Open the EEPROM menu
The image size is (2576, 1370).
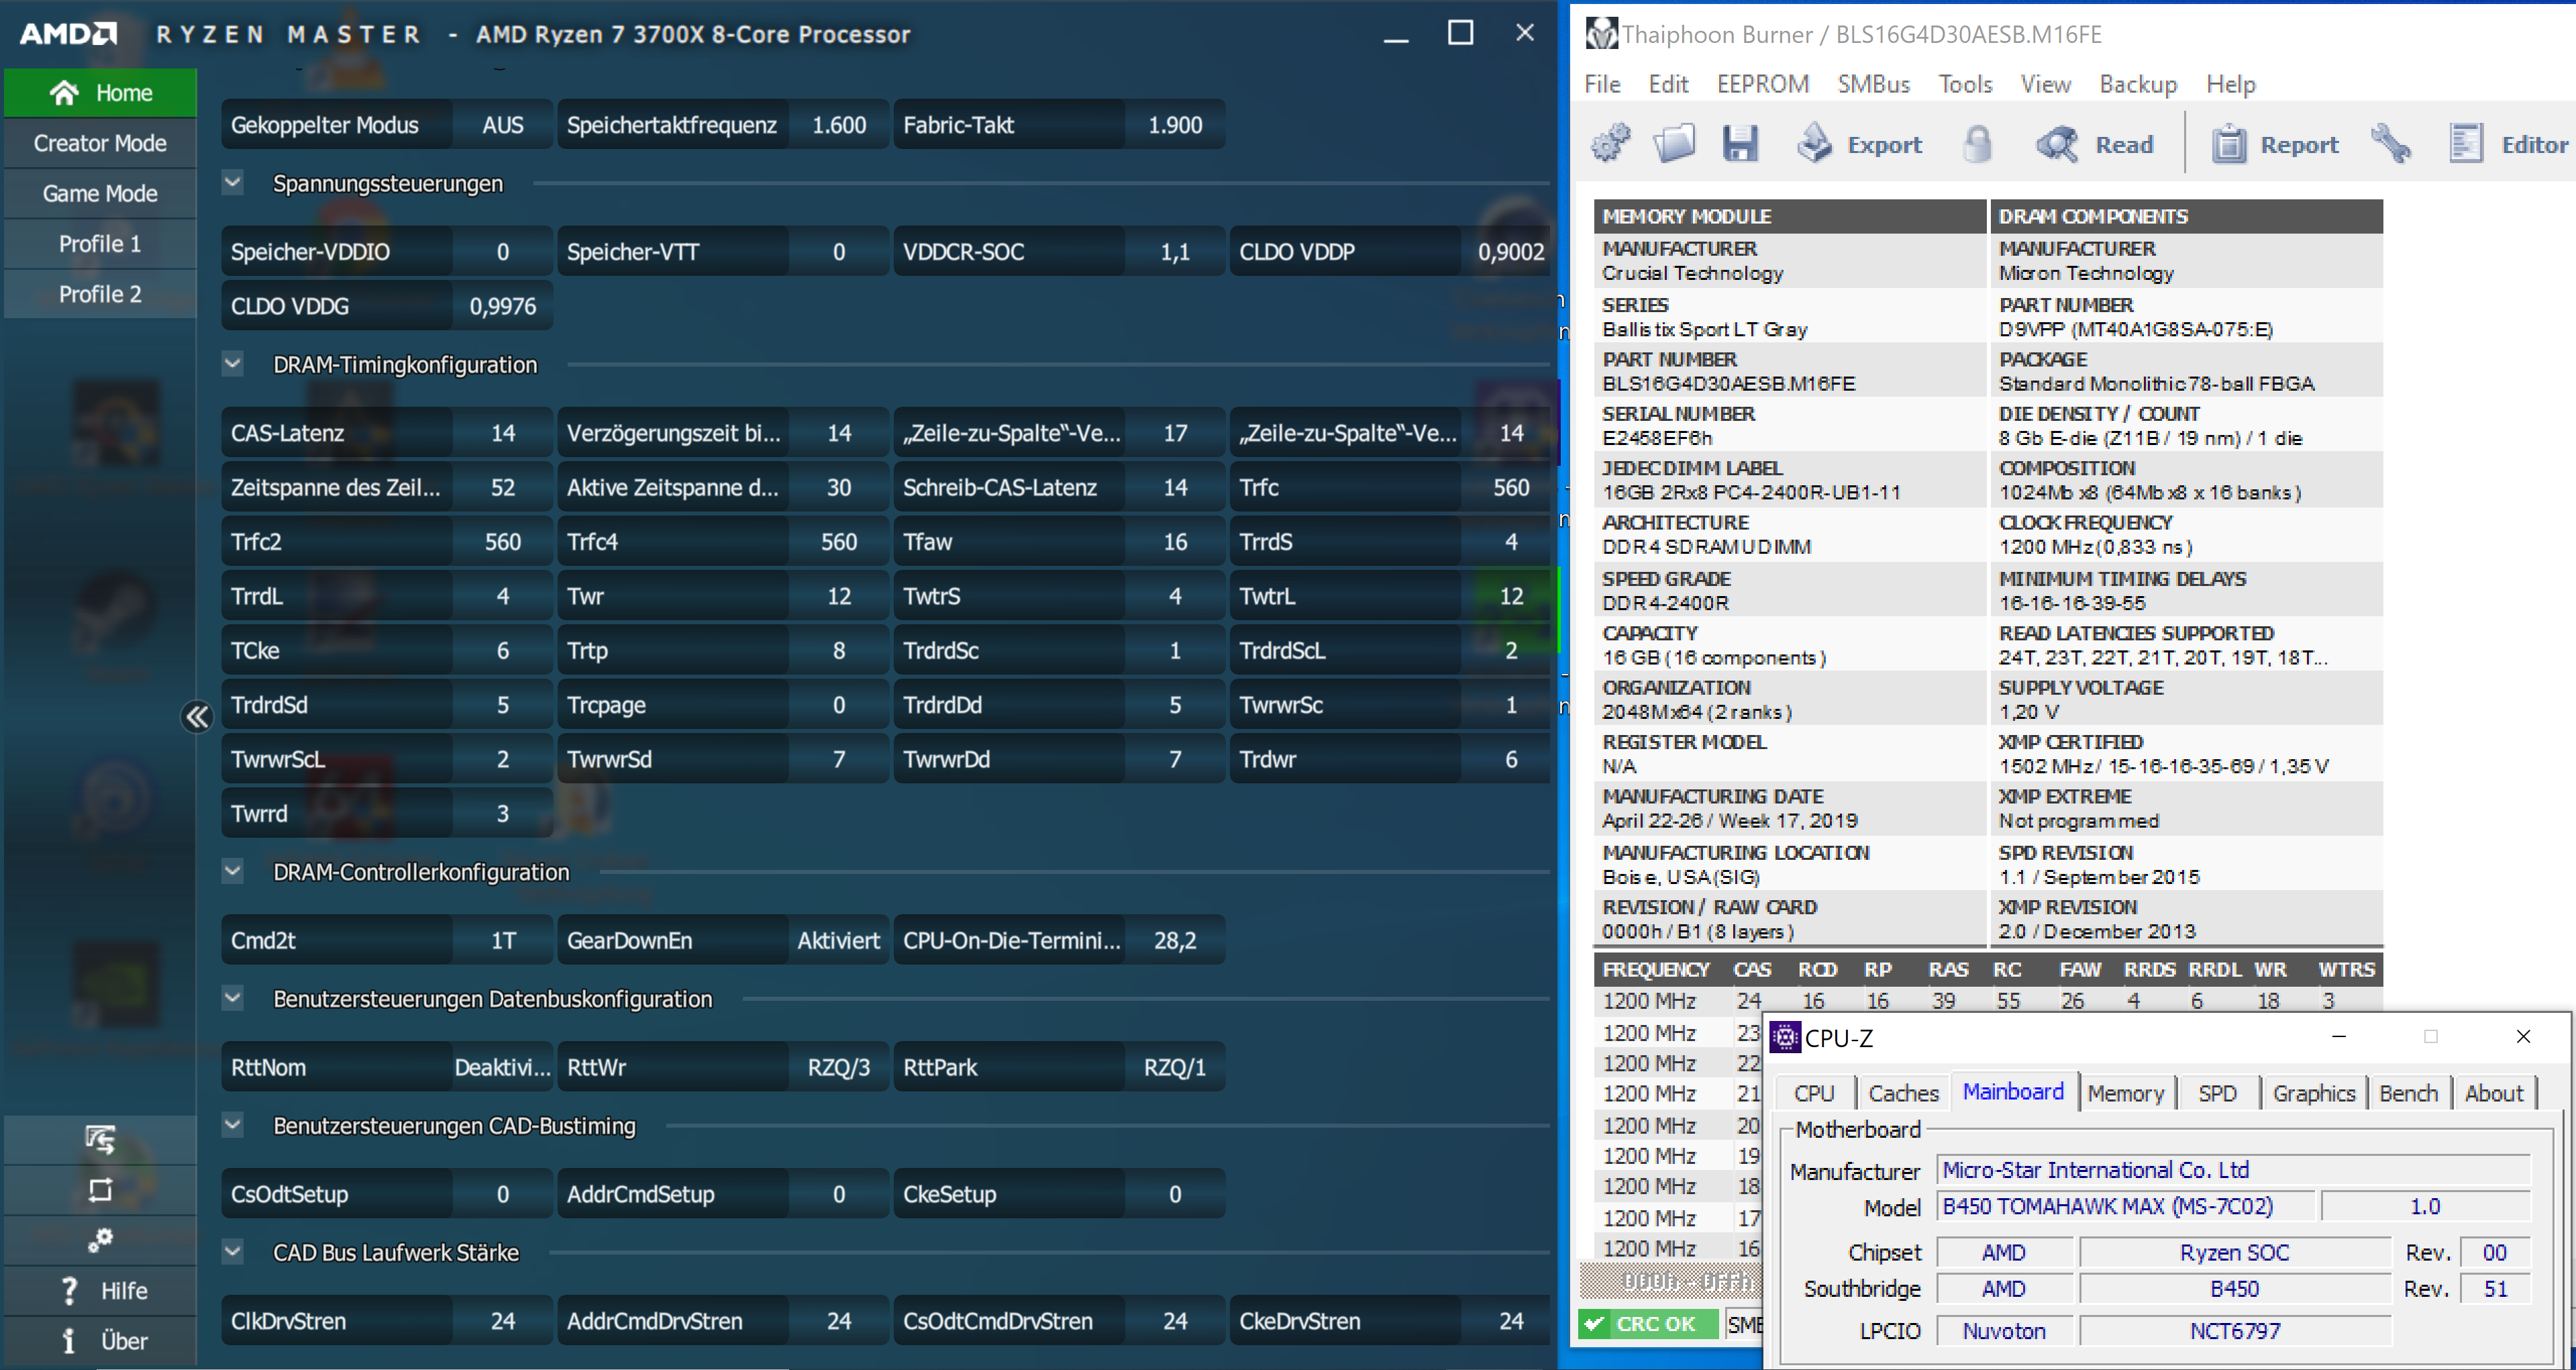point(1762,84)
